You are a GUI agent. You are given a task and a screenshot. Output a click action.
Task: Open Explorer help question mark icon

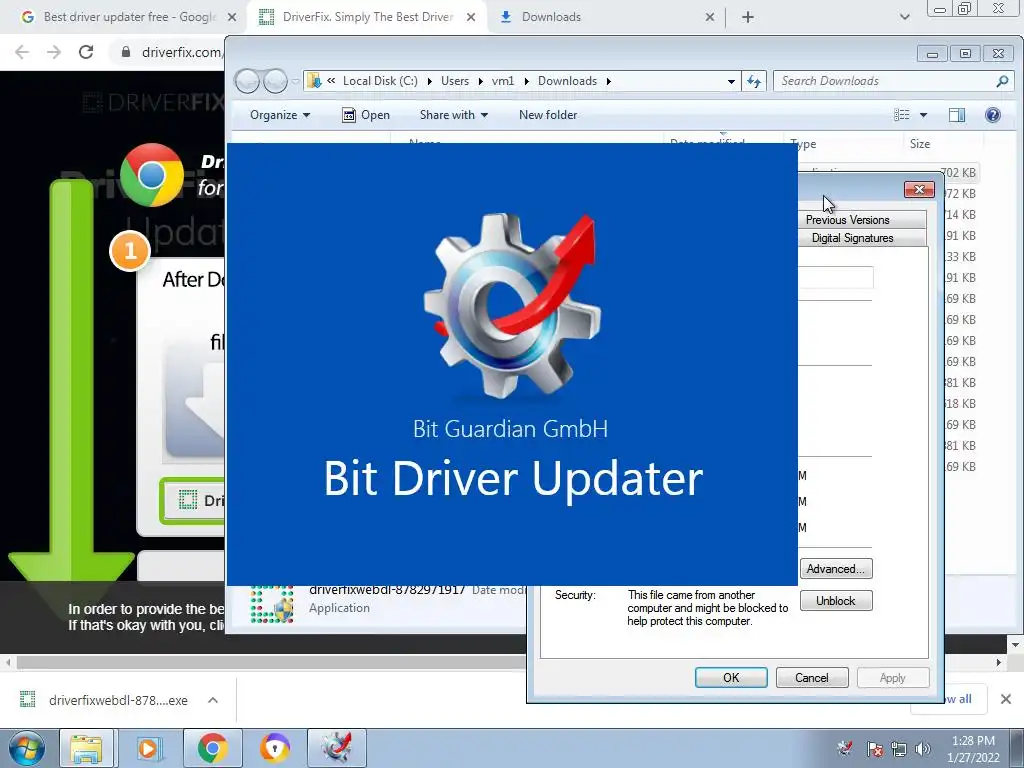pos(993,115)
